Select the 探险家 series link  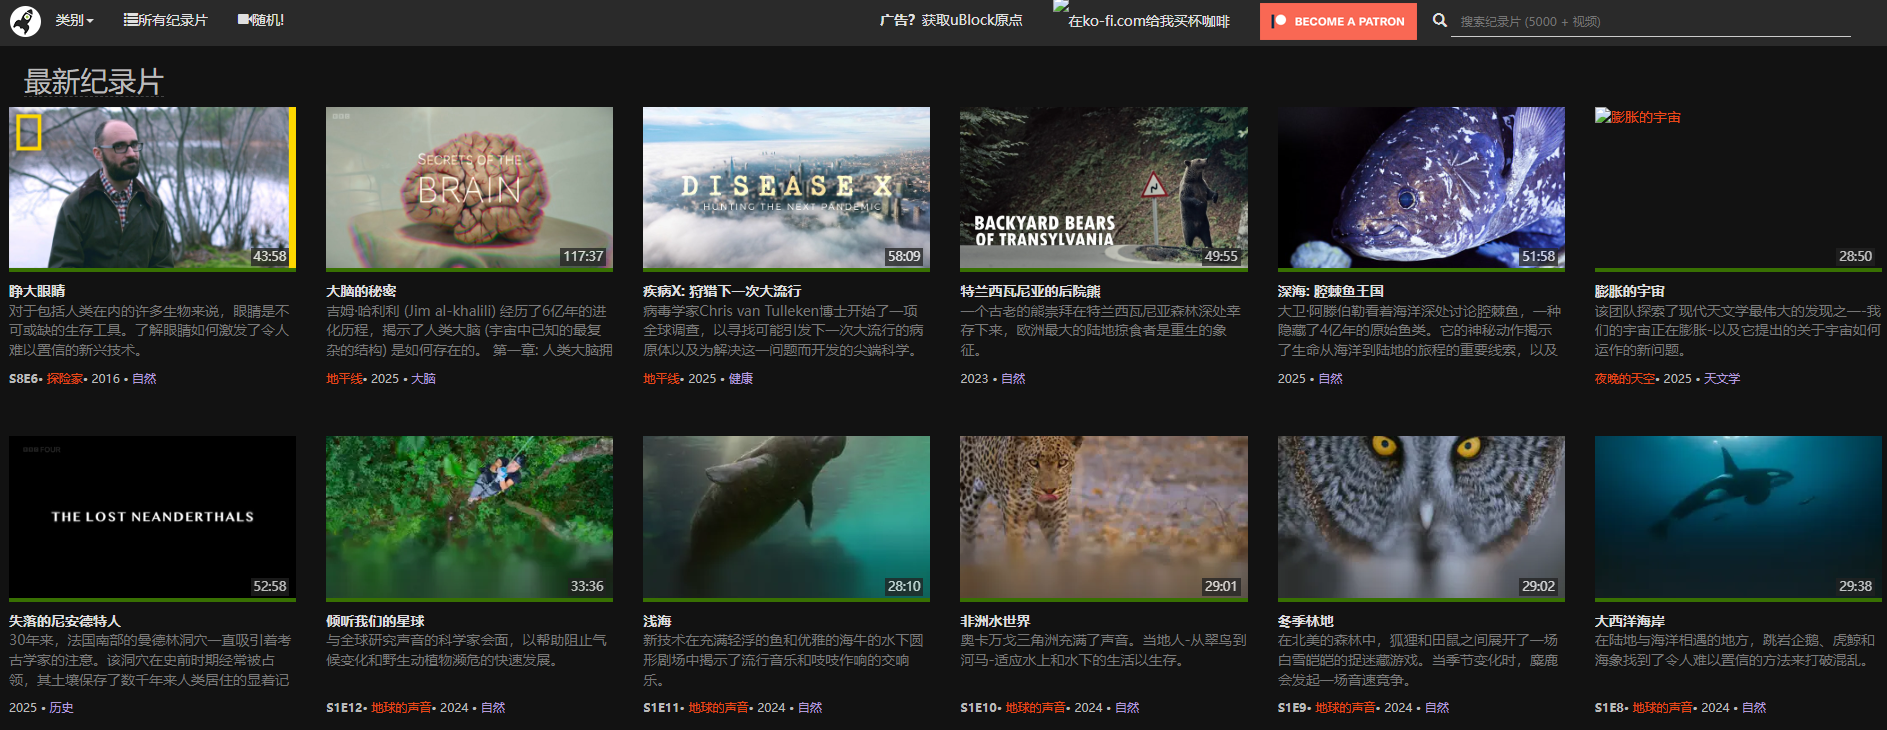pos(65,379)
